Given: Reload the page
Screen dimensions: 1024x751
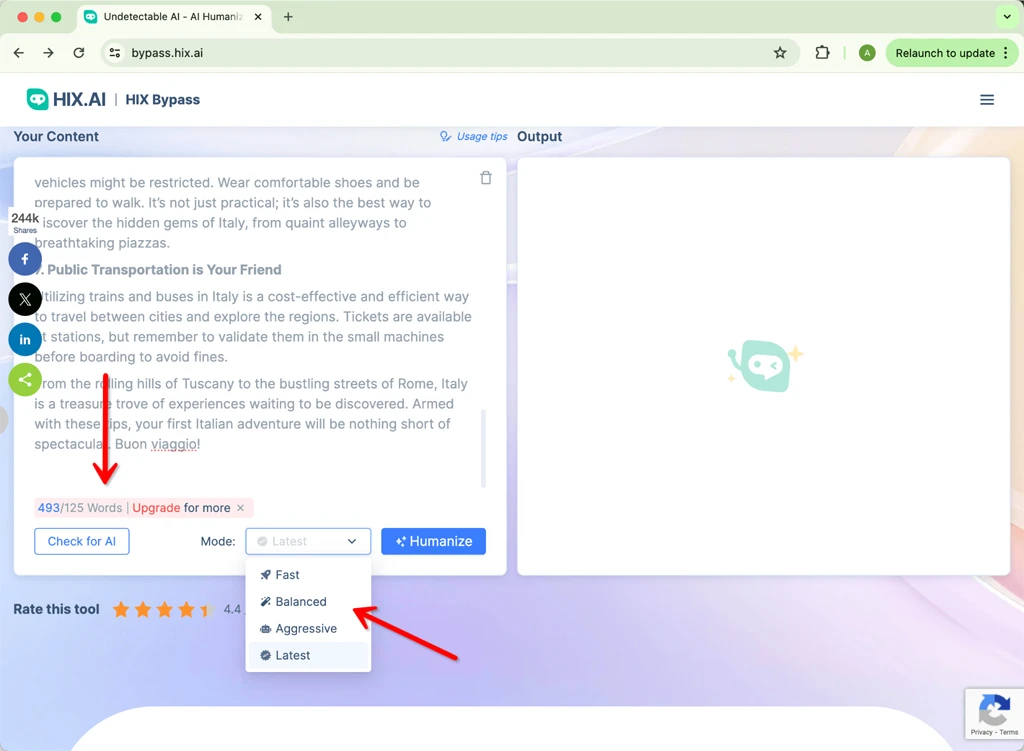Looking at the screenshot, I should (78, 53).
